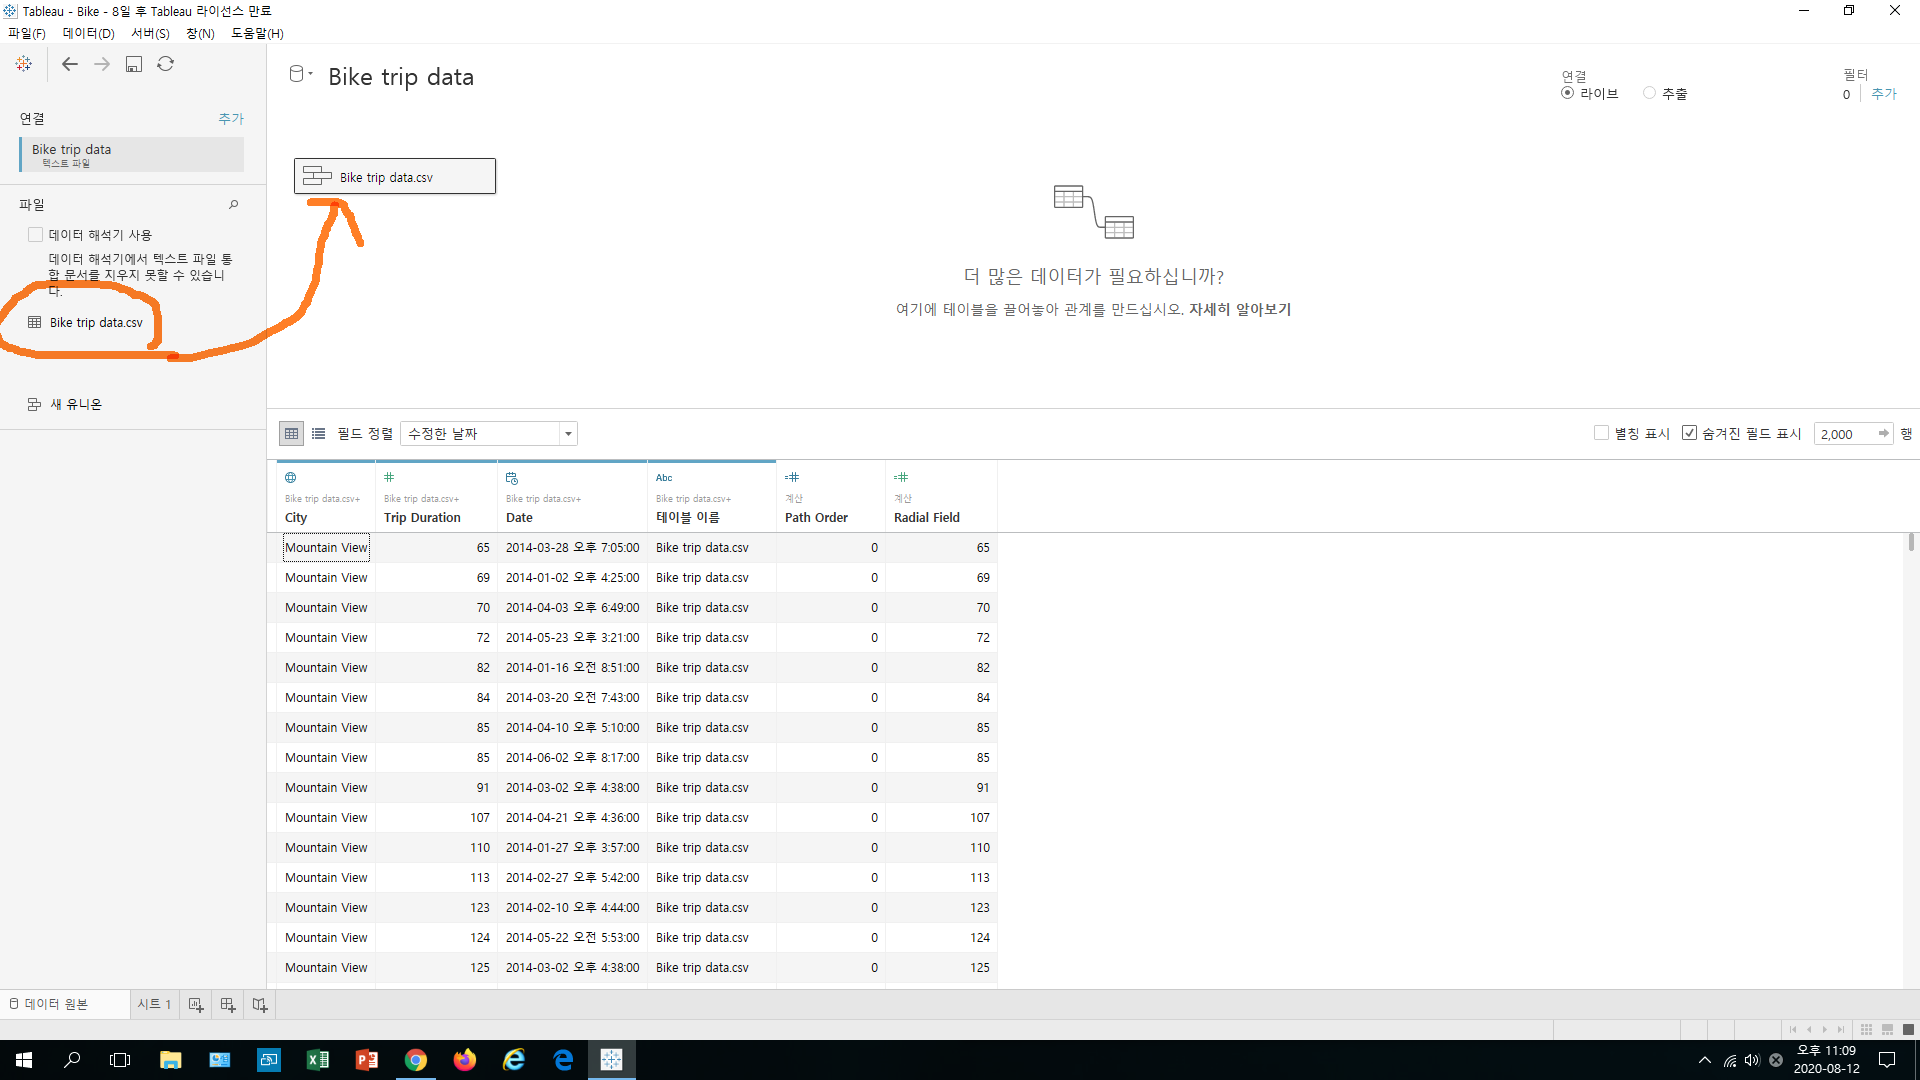Open the 수정한 날짜 field sort dropdown
This screenshot has height=1080, width=1920.
tap(489, 433)
